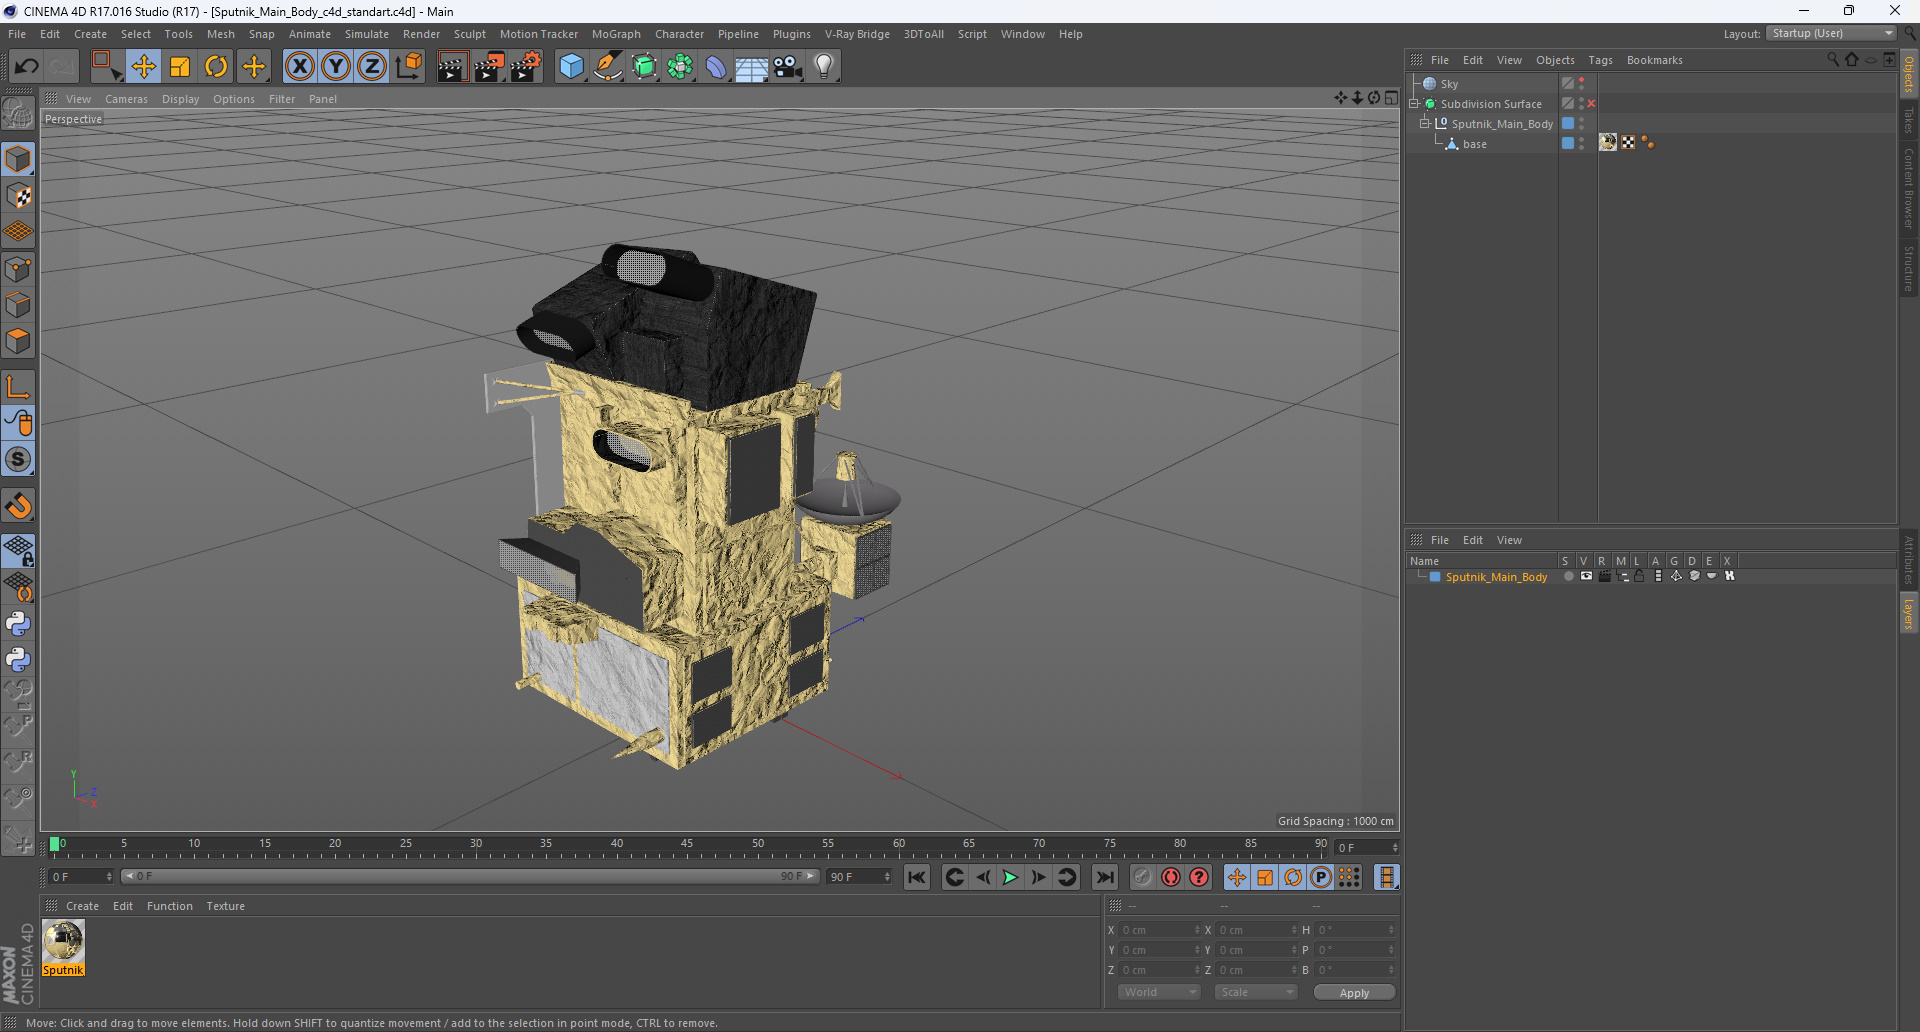Image resolution: width=1920 pixels, height=1032 pixels.
Task: Activate the Move tool
Action: tap(143, 67)
